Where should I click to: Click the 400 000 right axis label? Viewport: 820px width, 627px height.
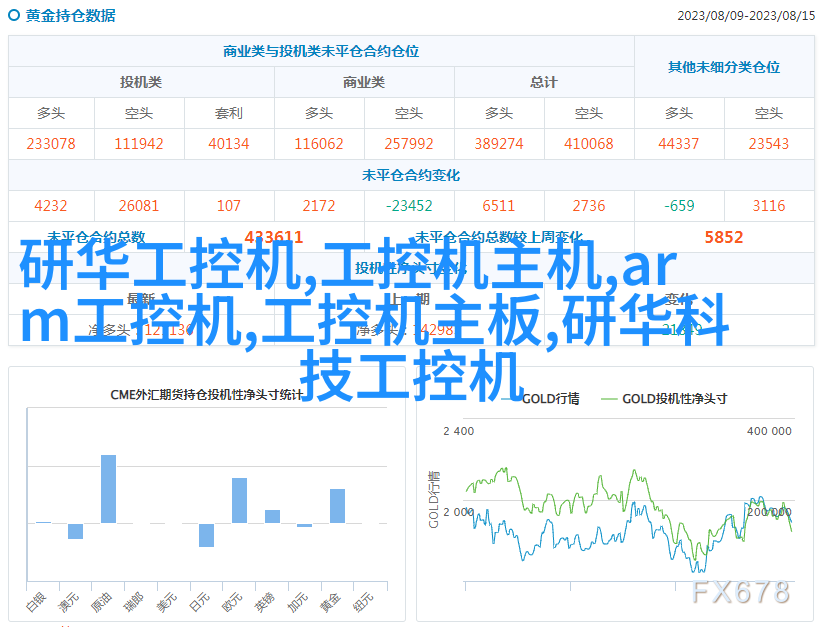pos(769,431)
